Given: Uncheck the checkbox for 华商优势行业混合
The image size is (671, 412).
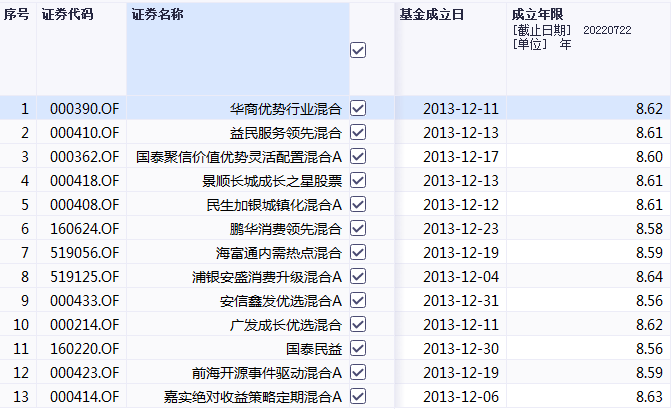Looking at the screenshot, I should pyautogui.click(x=358, y=108).
